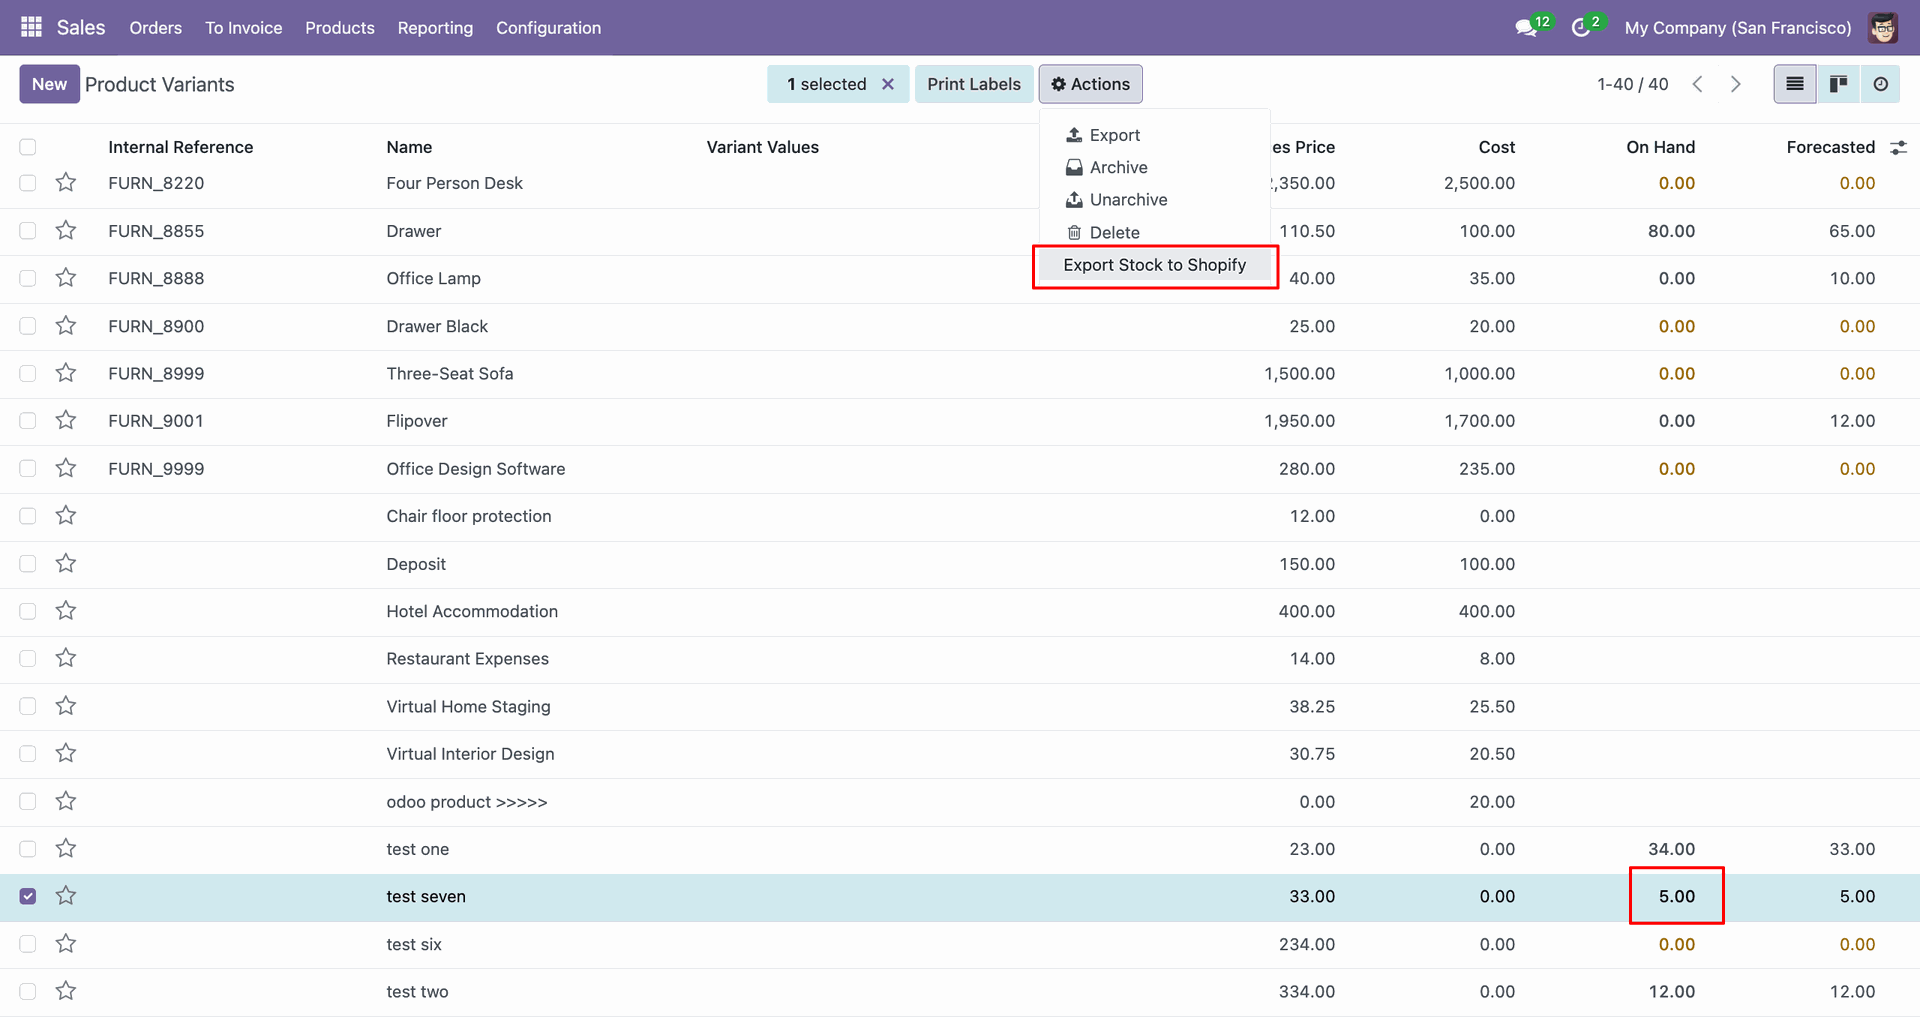Tick the test one row checkbox
This screenshot has height=1017, width=1920.
pyautogui.click(x=28, y=849)
